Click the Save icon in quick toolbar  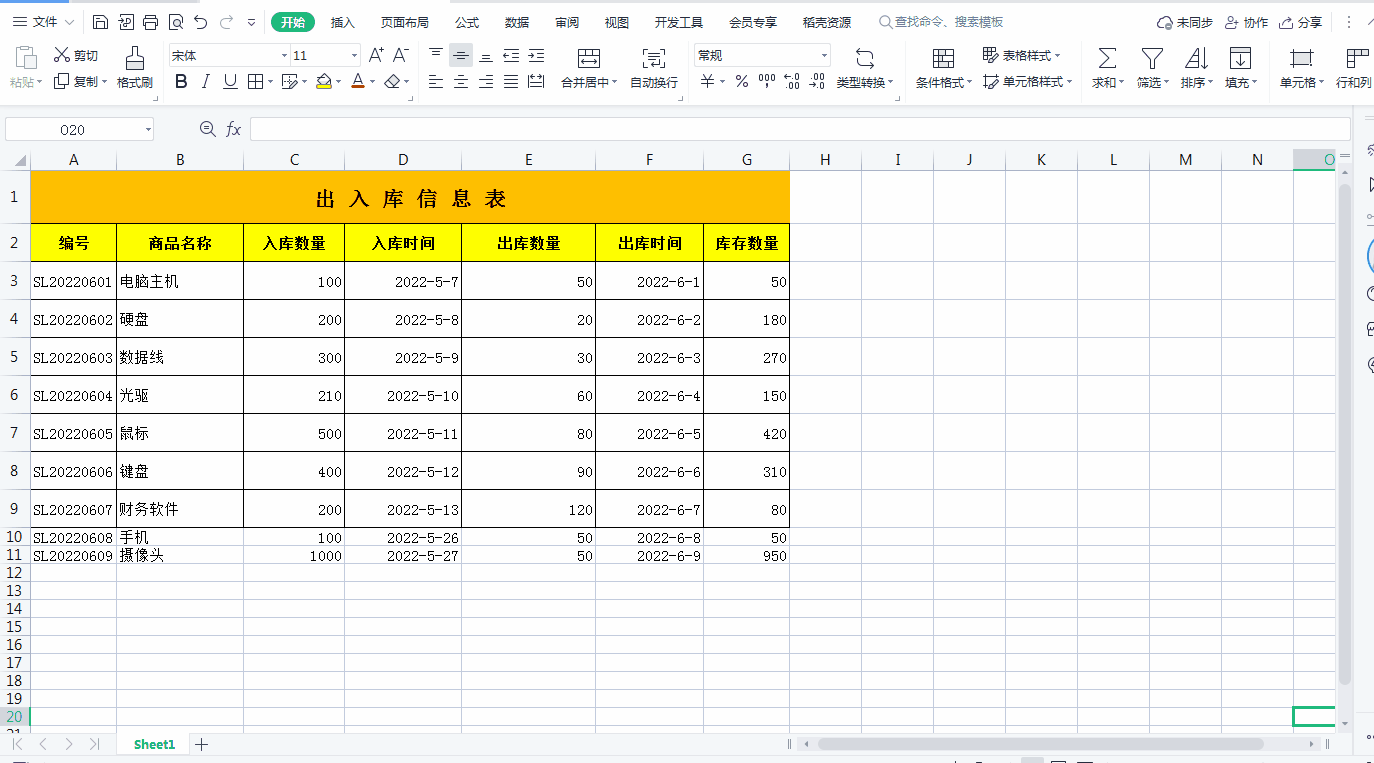coord(100,22)
